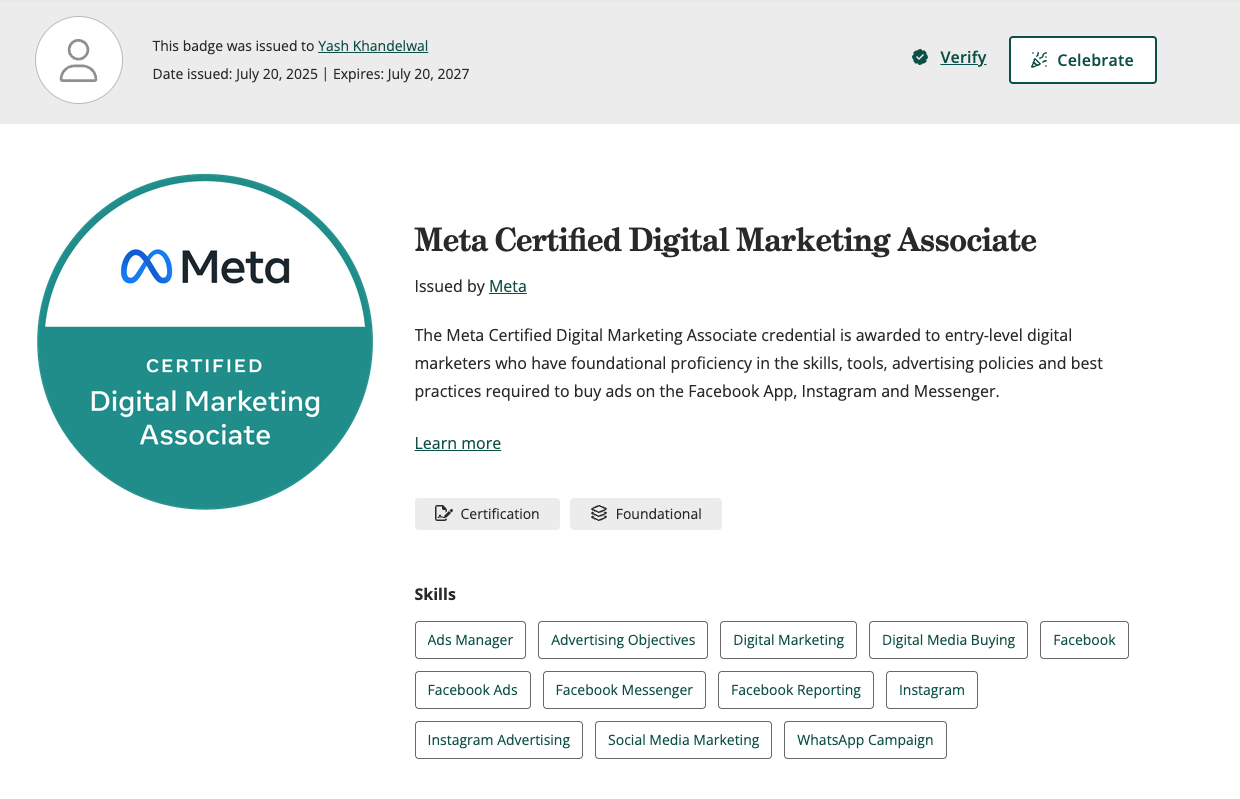Open Yash Khandelwal's profile link
This screenshot has width=1240, height=799.
point(373,46)
